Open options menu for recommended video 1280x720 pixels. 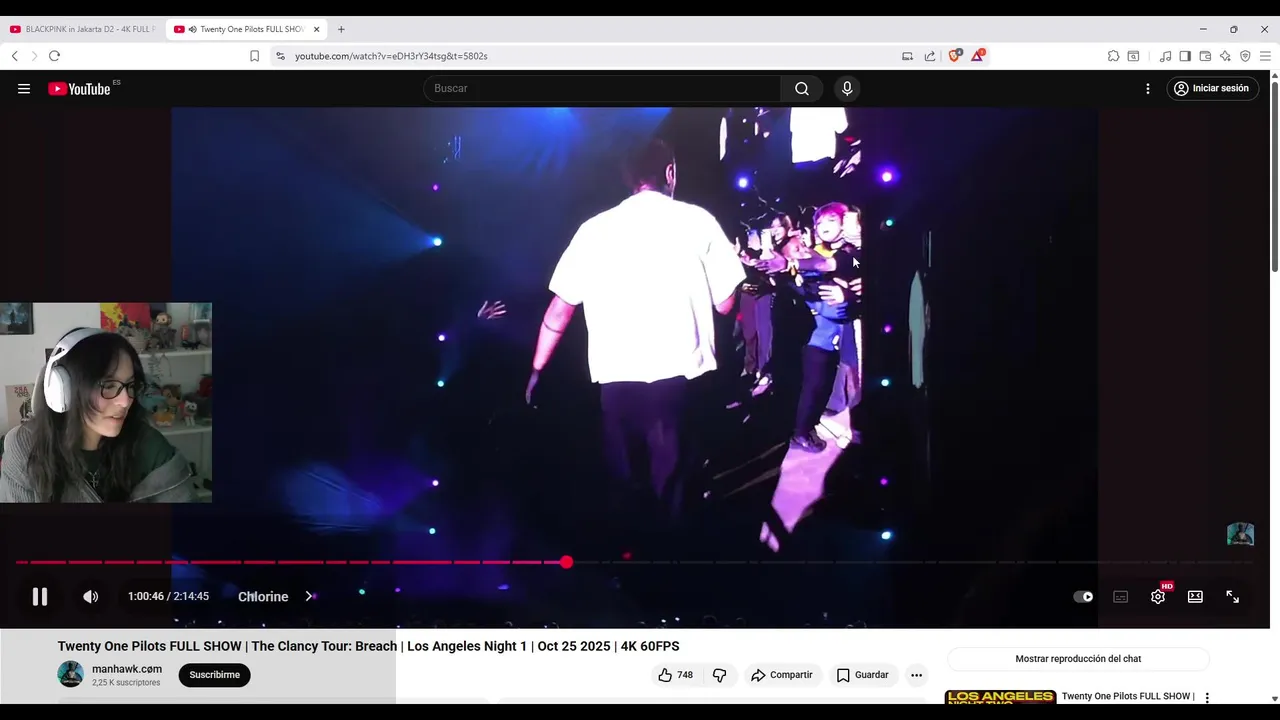tap(1207, 697)
